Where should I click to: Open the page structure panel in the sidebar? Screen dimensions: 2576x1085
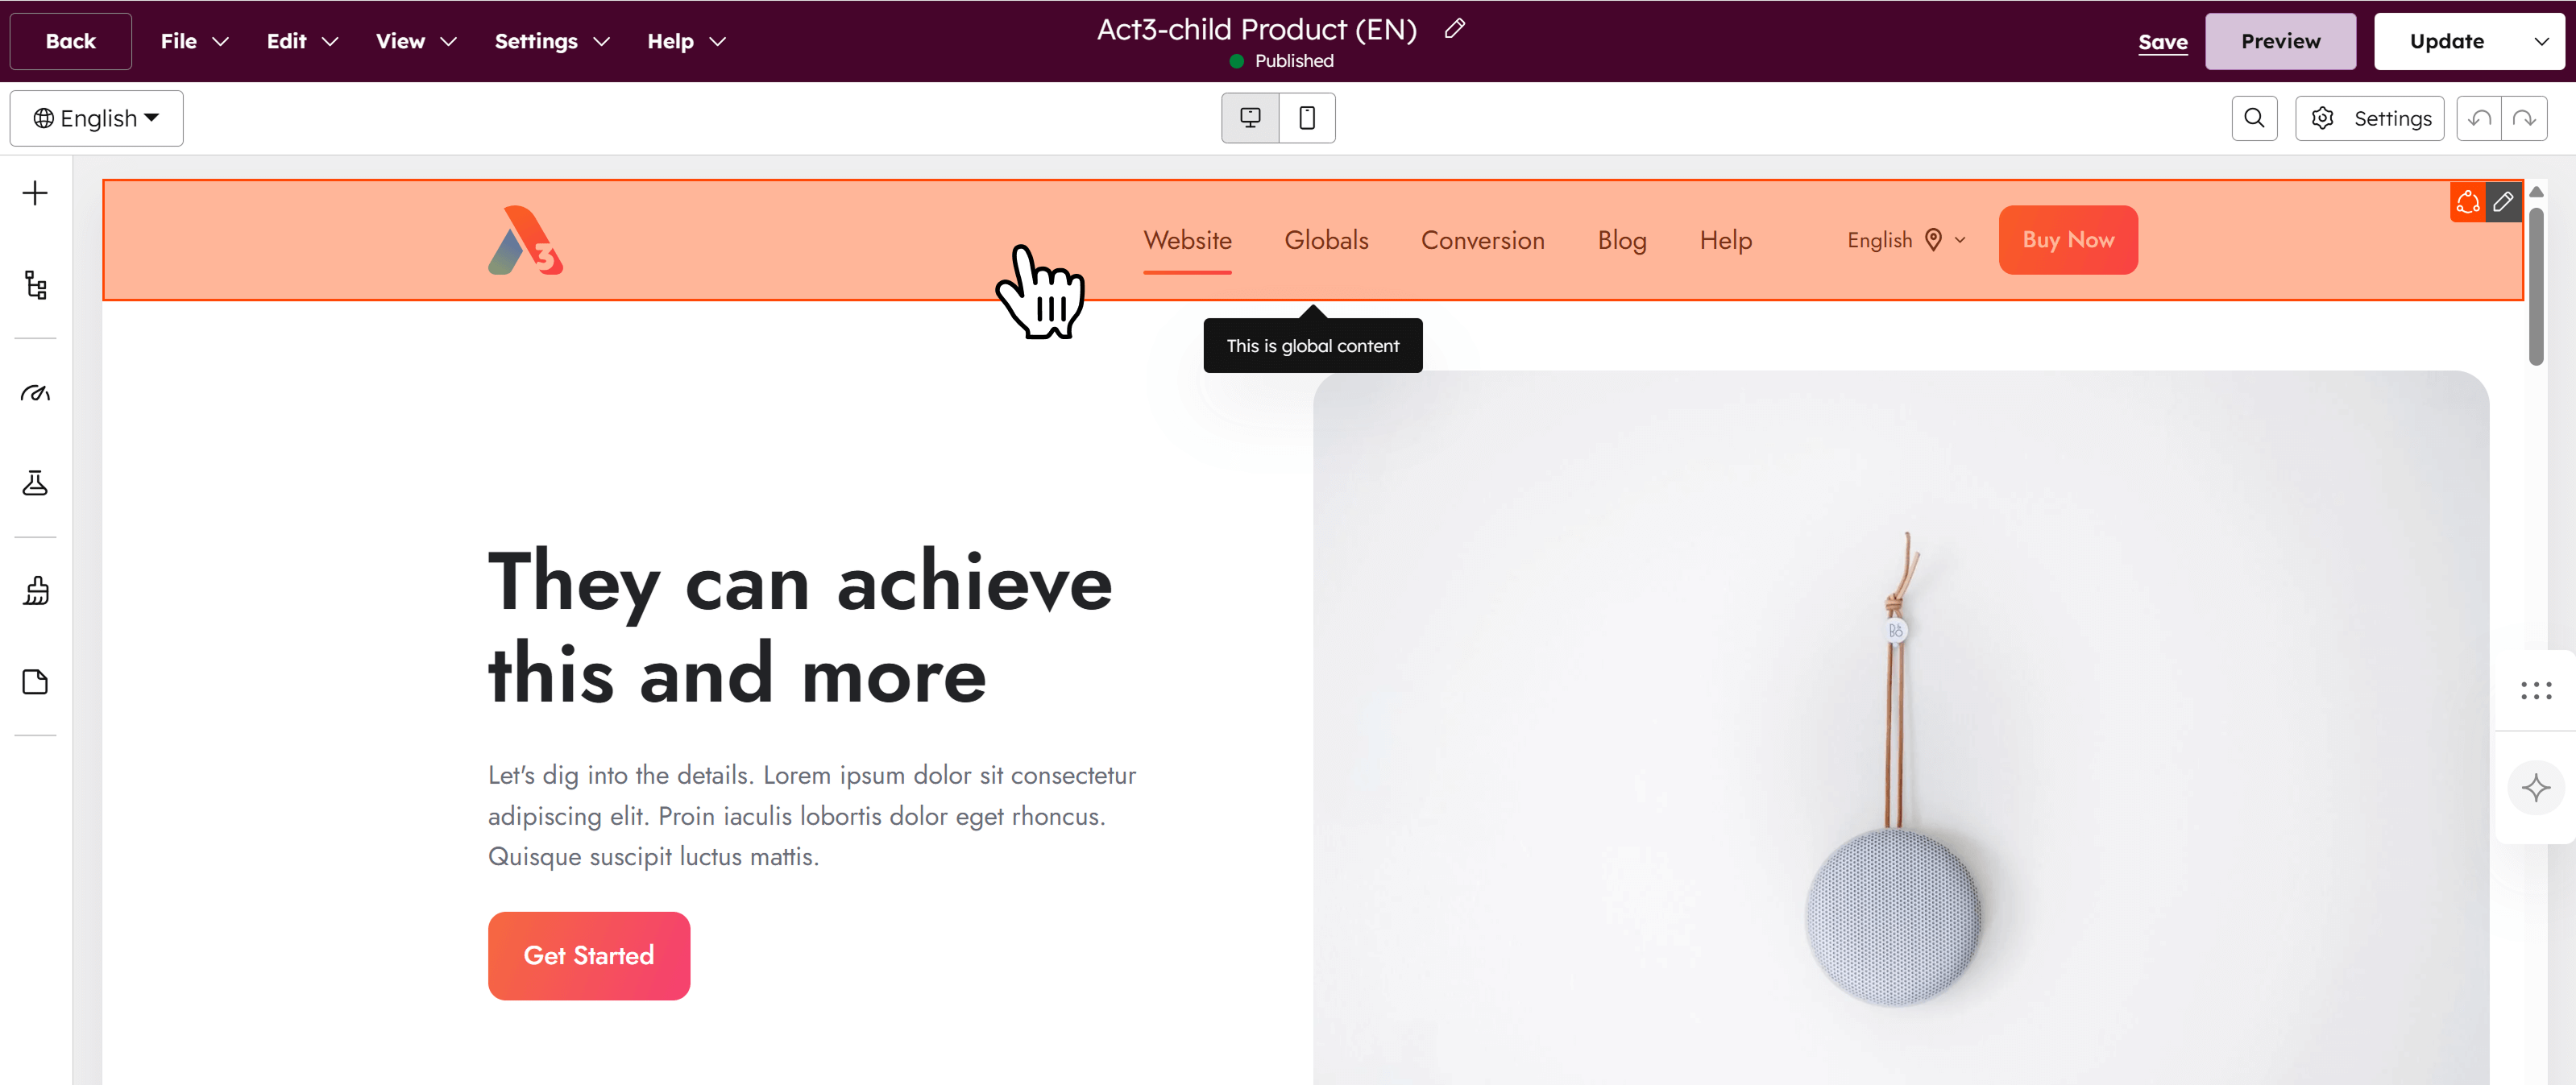[x=36, y=286]
